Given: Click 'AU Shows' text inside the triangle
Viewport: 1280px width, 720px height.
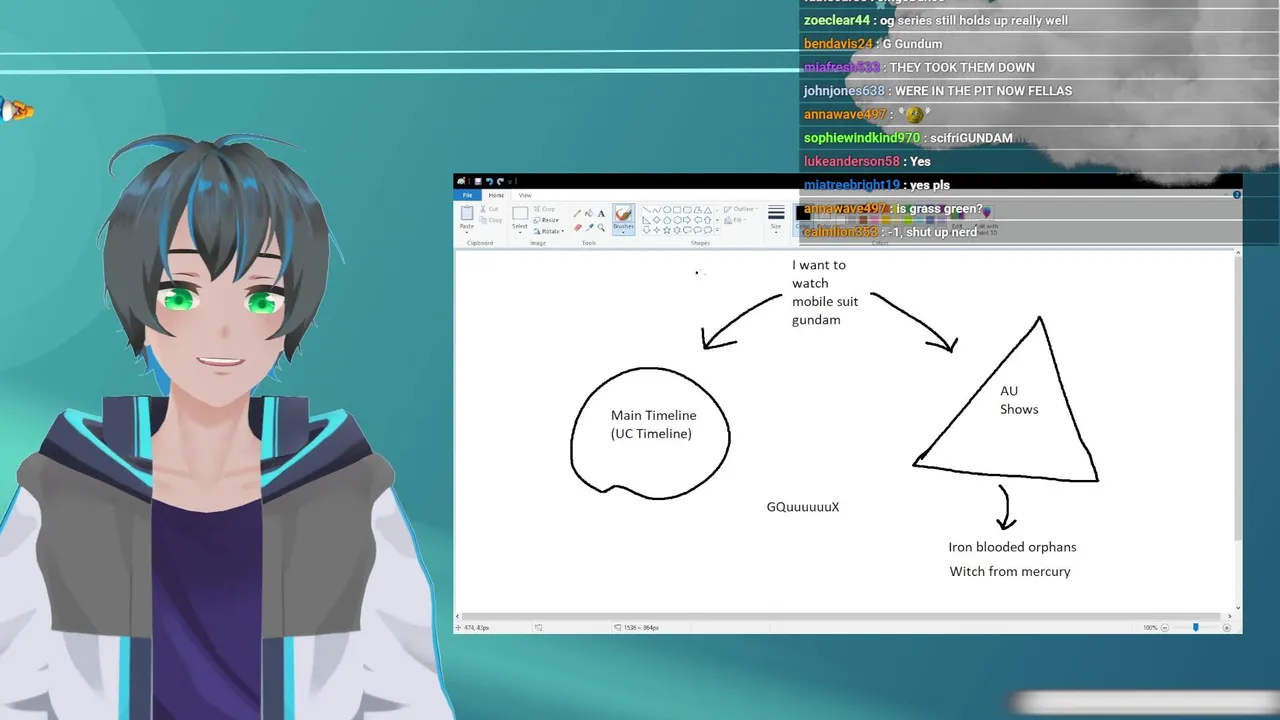Looking at the screenshot, I should tap(1019, 400).
